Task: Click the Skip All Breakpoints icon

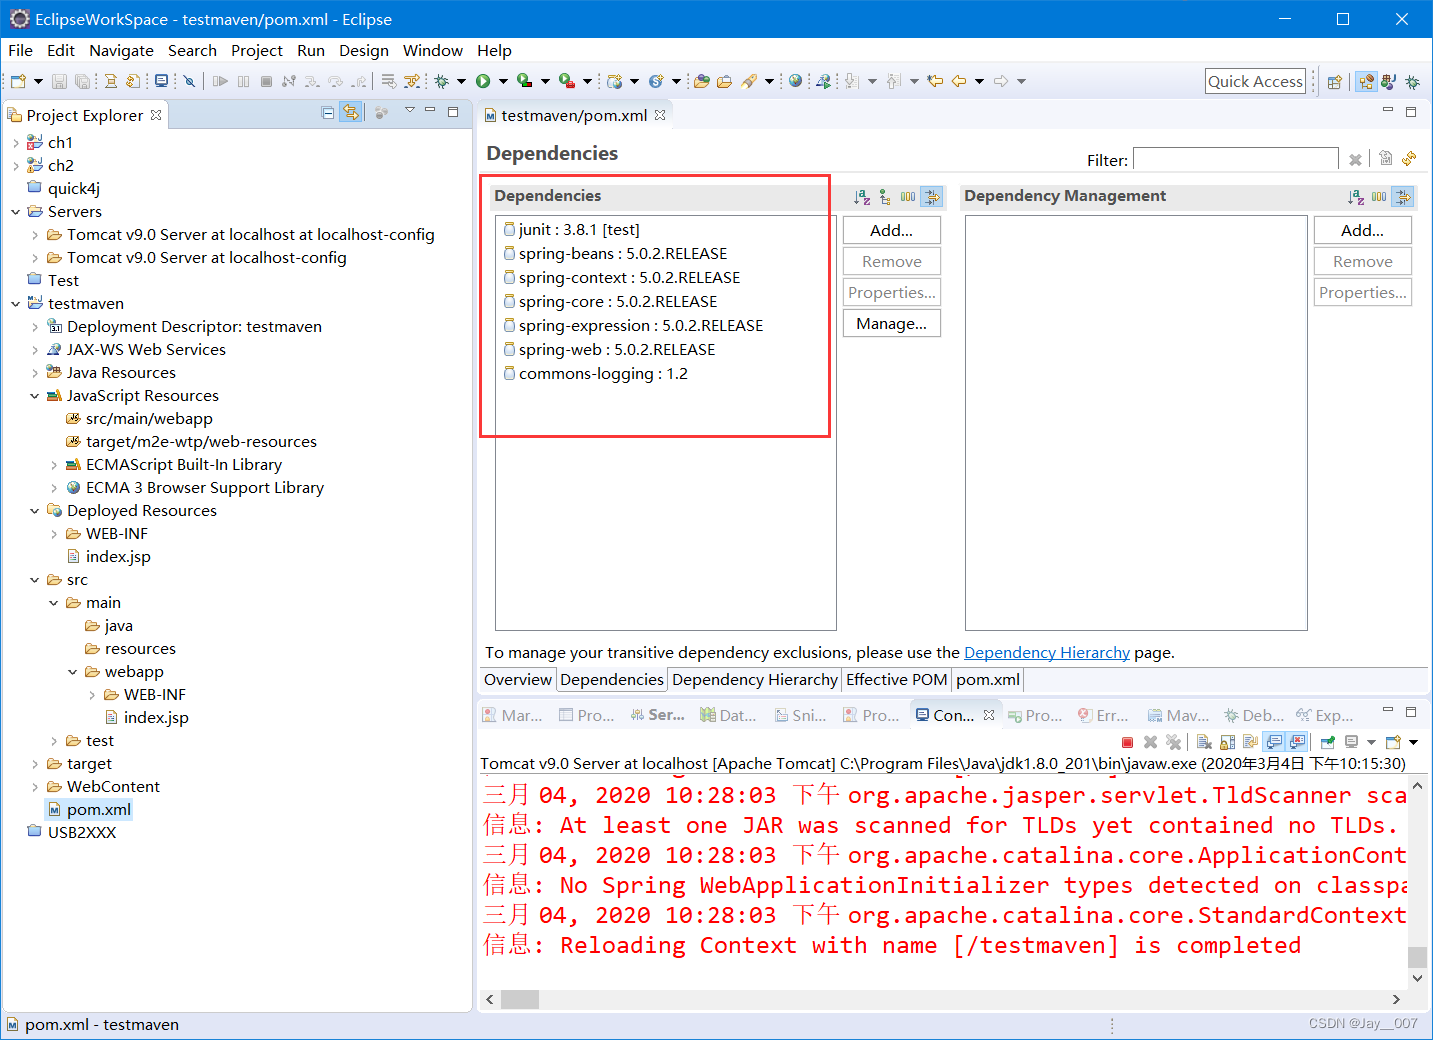Action: (x=188, y=81)
